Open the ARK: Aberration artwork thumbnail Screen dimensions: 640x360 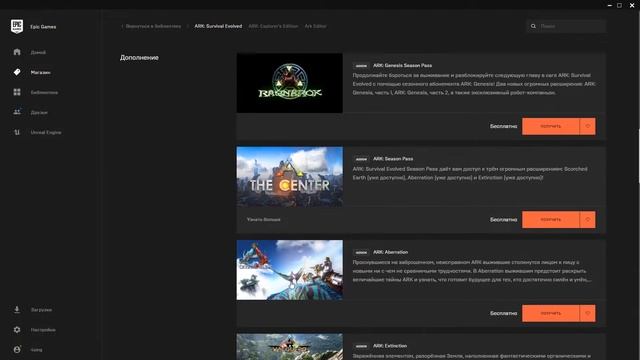(289, 270)
